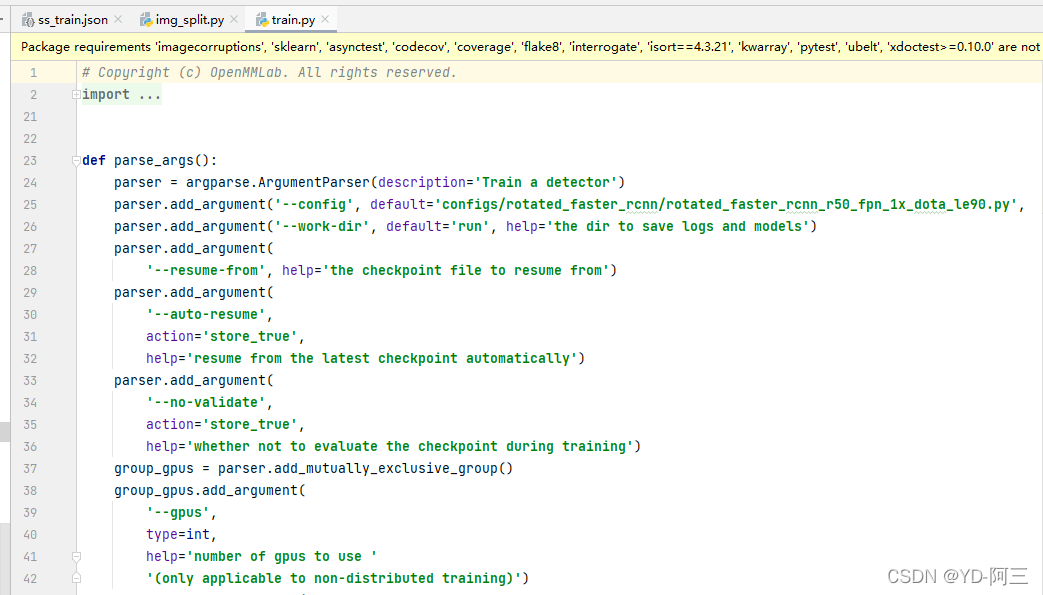Image resolution: width=1043 pixels, height=595 pixels.
Task: Click the fold end marker at line 42
Action: click(x=76, y=578)
